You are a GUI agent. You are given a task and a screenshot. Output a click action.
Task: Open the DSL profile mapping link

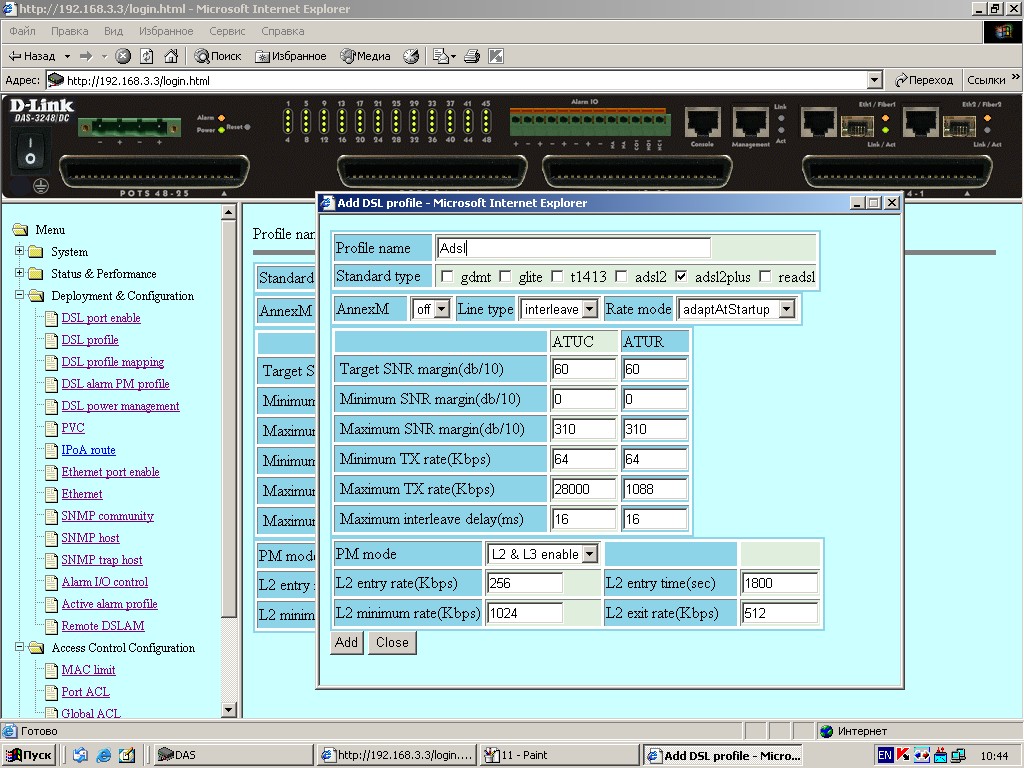point(112,362)
